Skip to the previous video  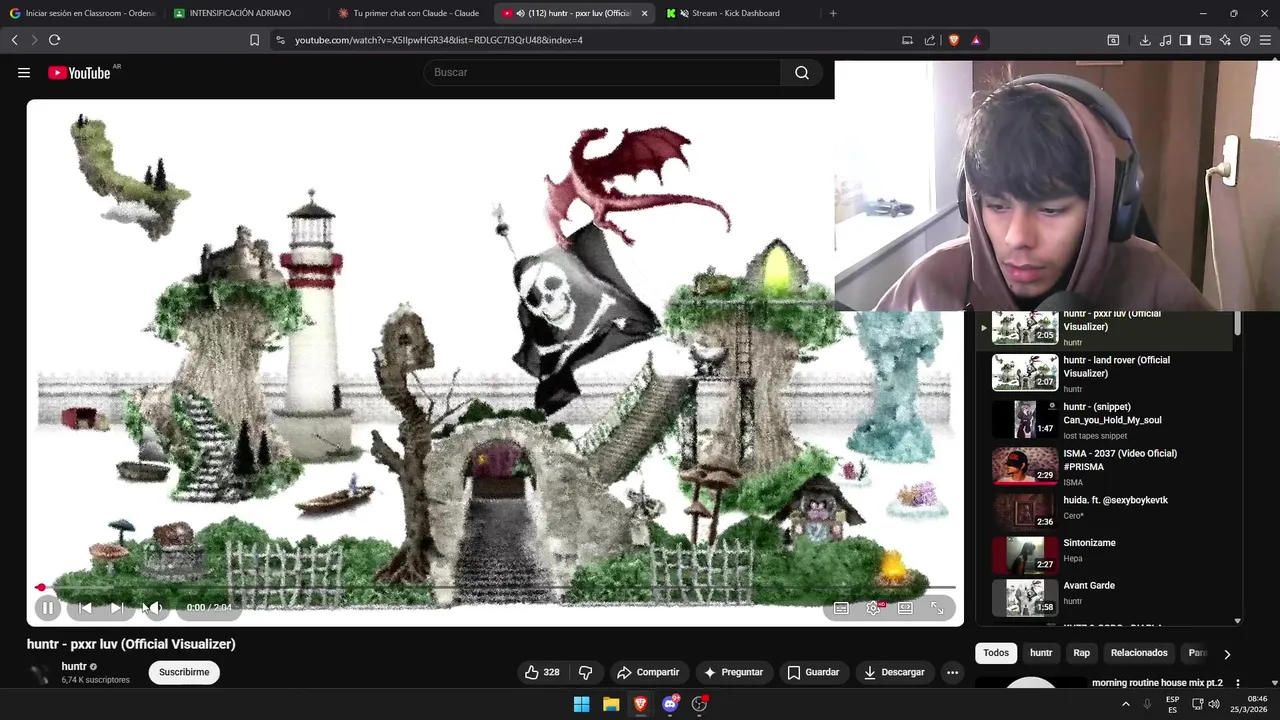[85, 607]
